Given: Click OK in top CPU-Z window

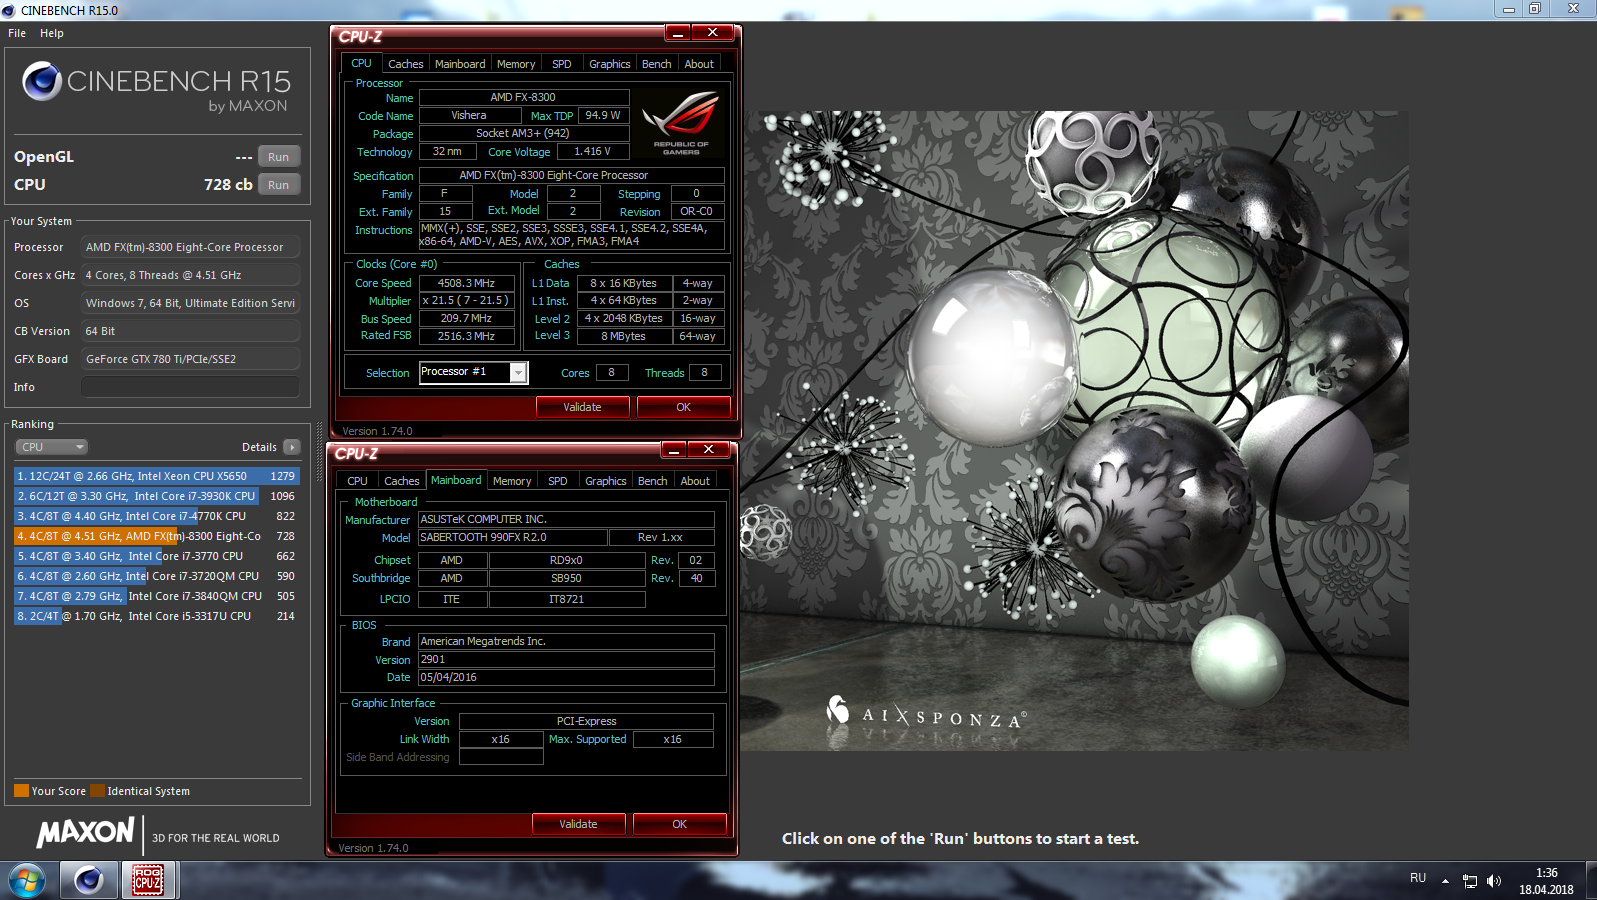Looking at the screenshot, I should click(684, 407).
